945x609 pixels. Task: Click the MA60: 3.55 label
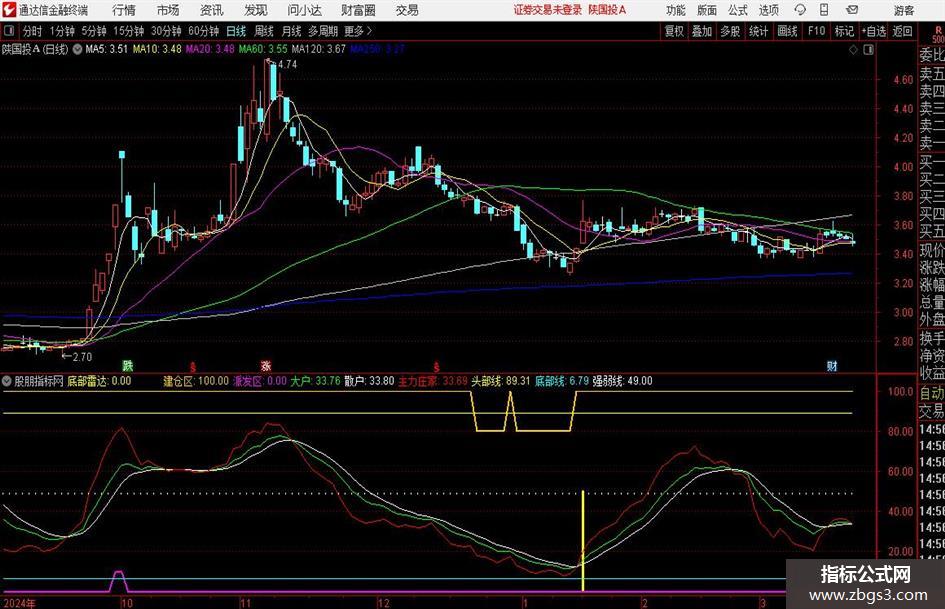coord(263,49)
